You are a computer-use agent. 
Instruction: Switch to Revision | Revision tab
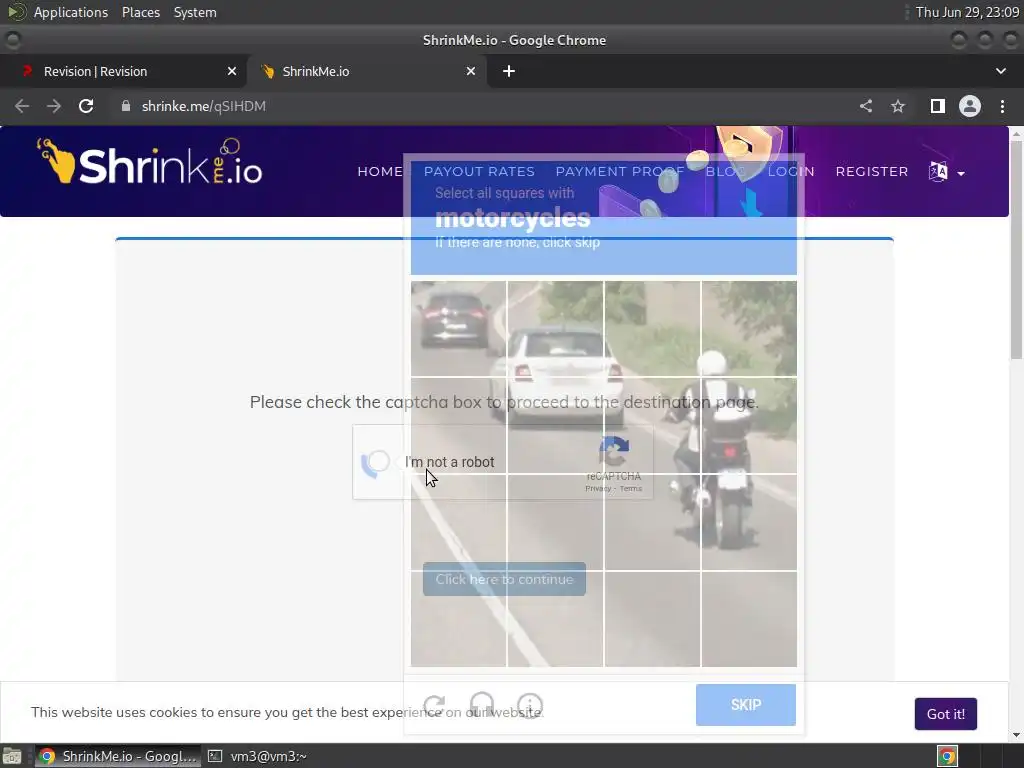tap(123, 71)
